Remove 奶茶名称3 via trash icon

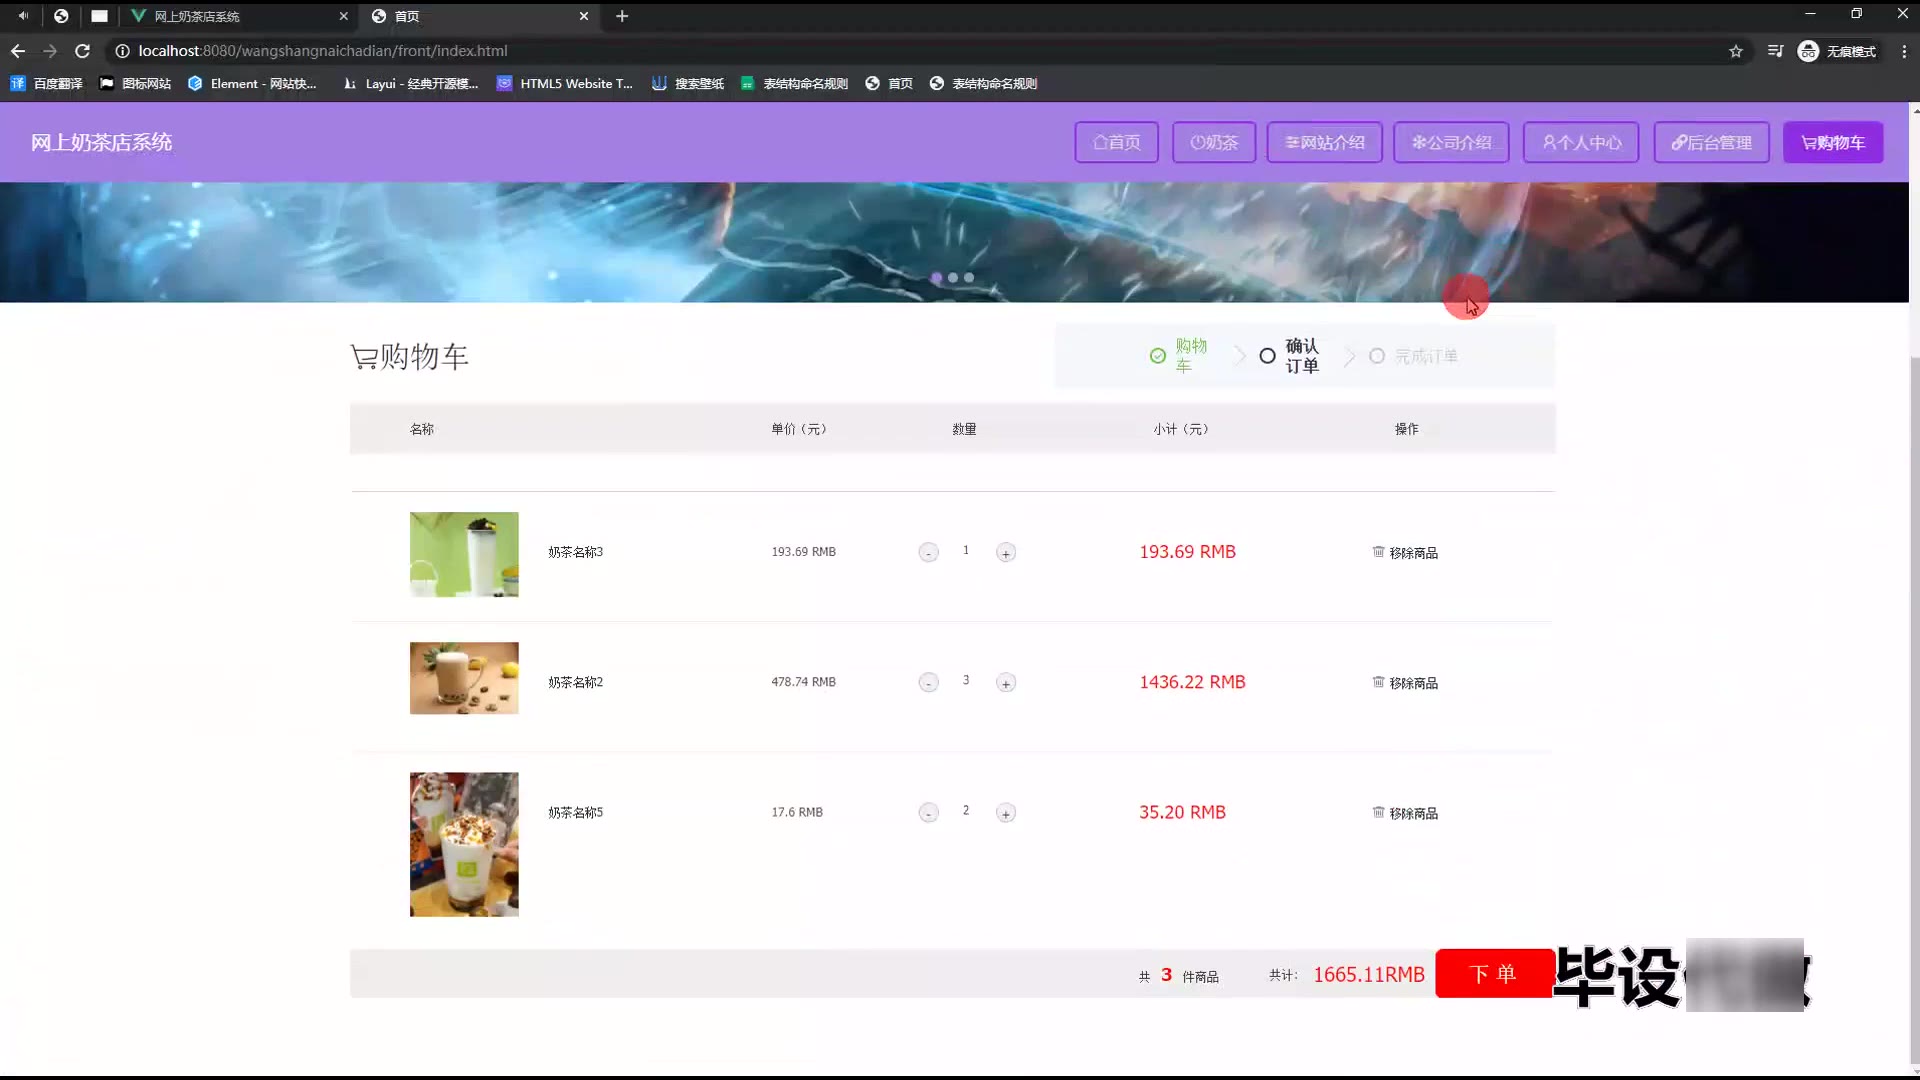click(1378, 552)
